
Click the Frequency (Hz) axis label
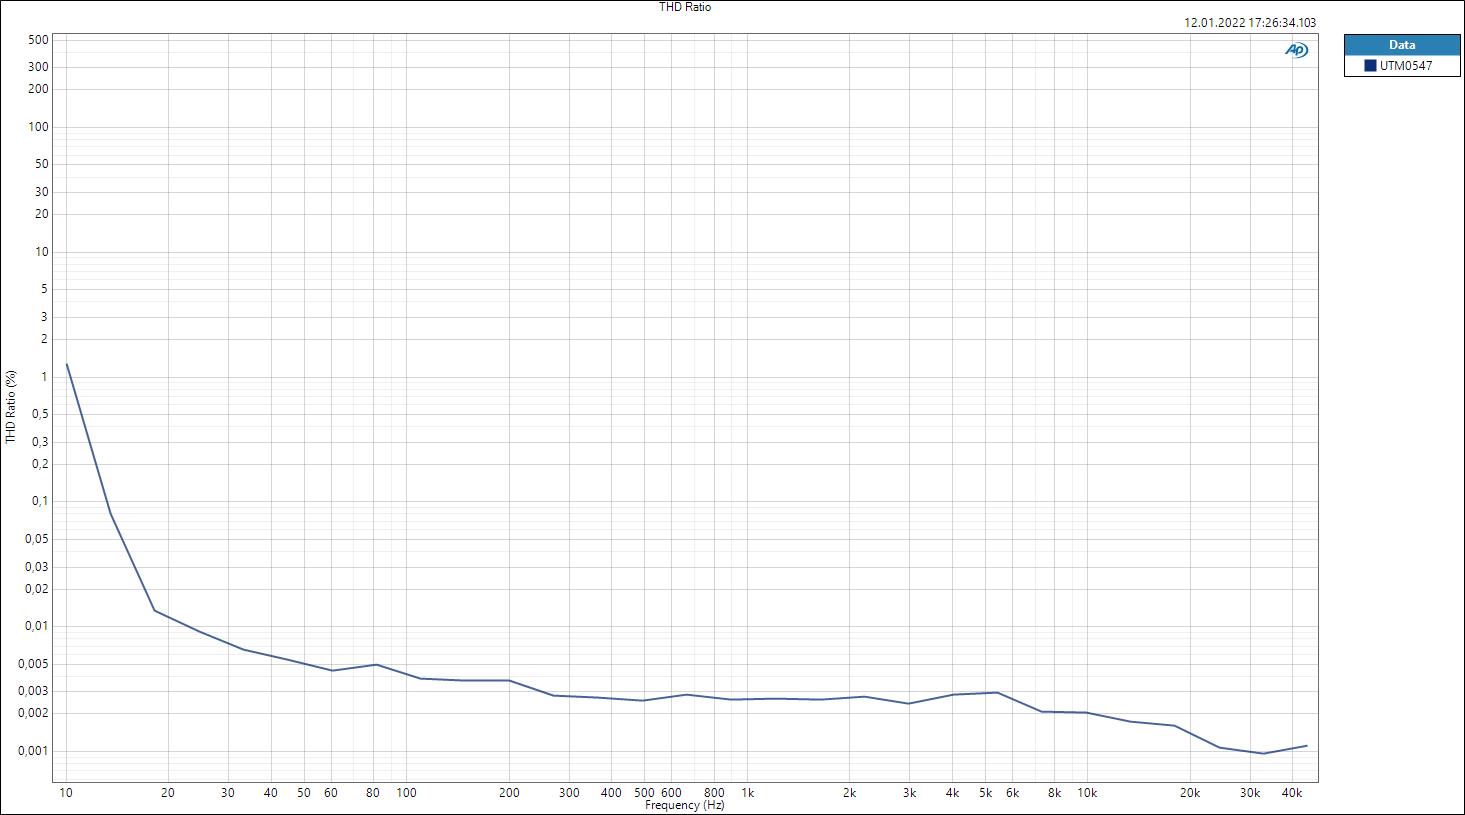[x=684, y=805]
